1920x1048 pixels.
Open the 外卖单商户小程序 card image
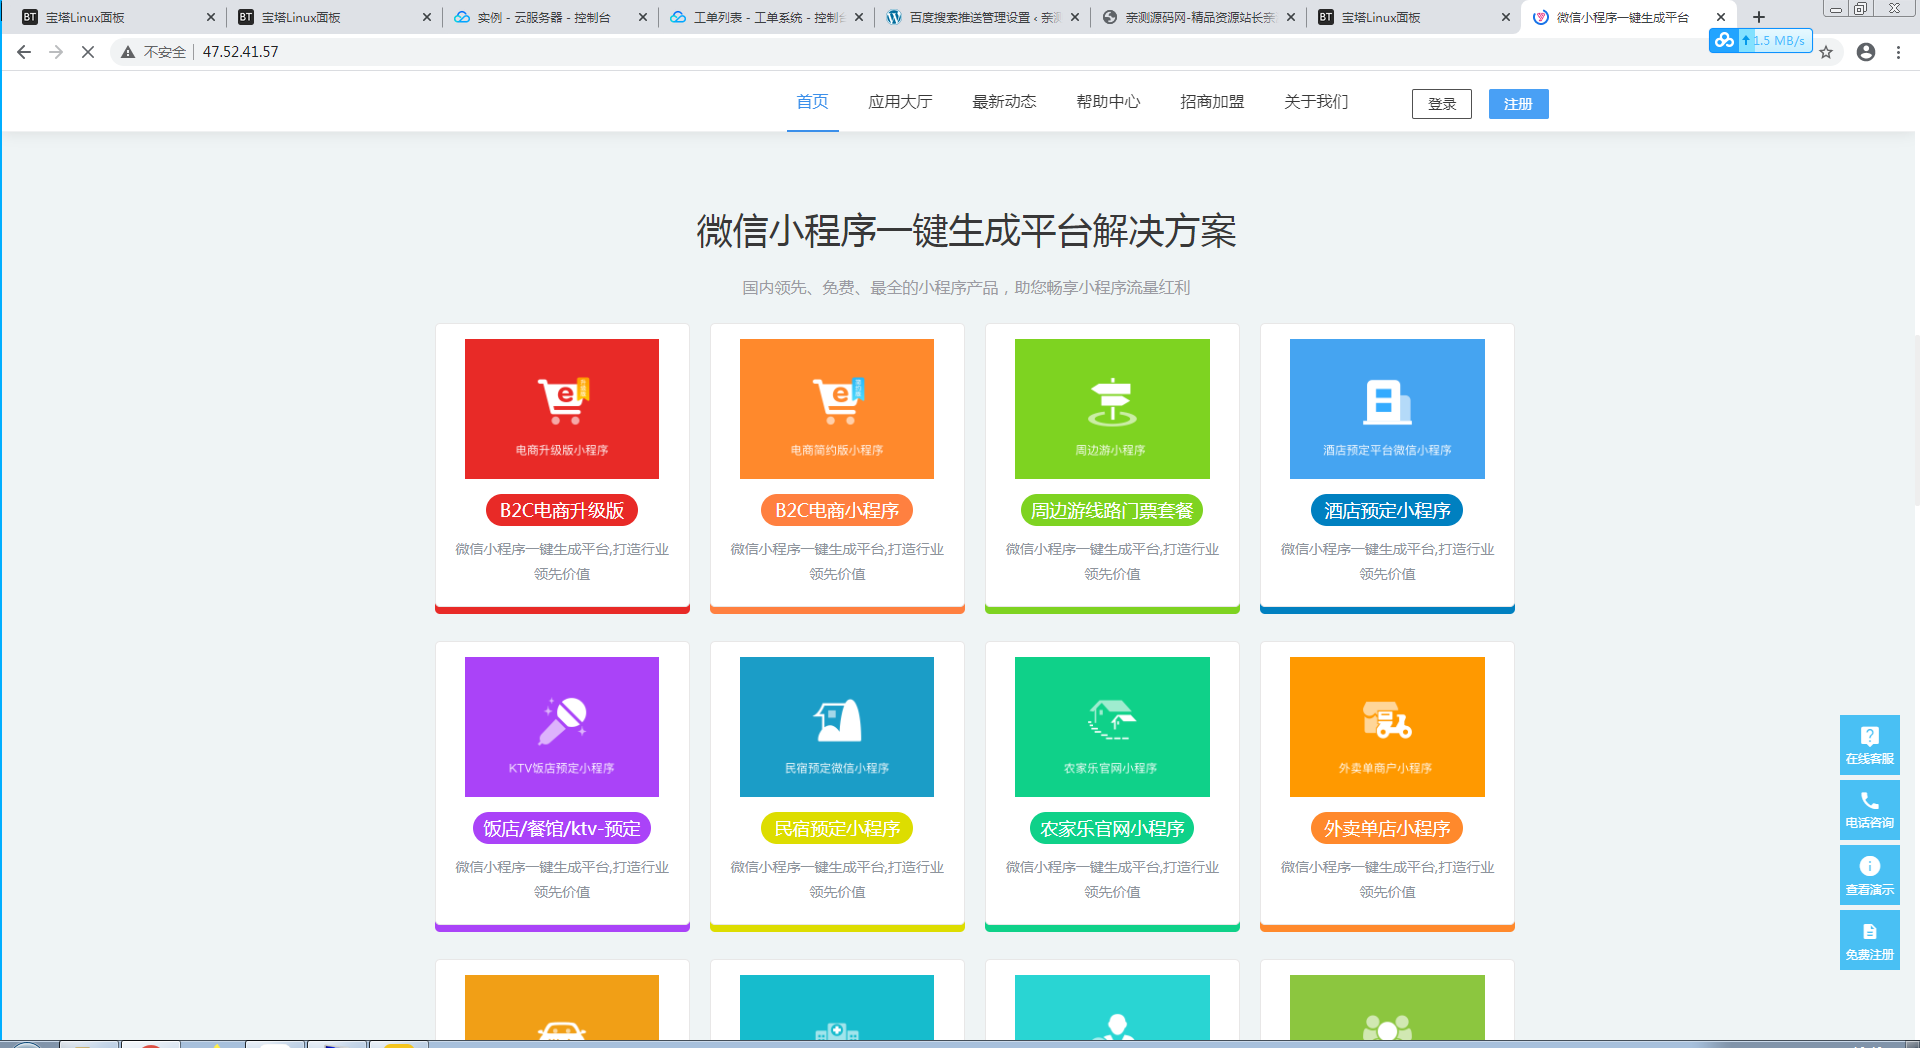click(1387, 727)
